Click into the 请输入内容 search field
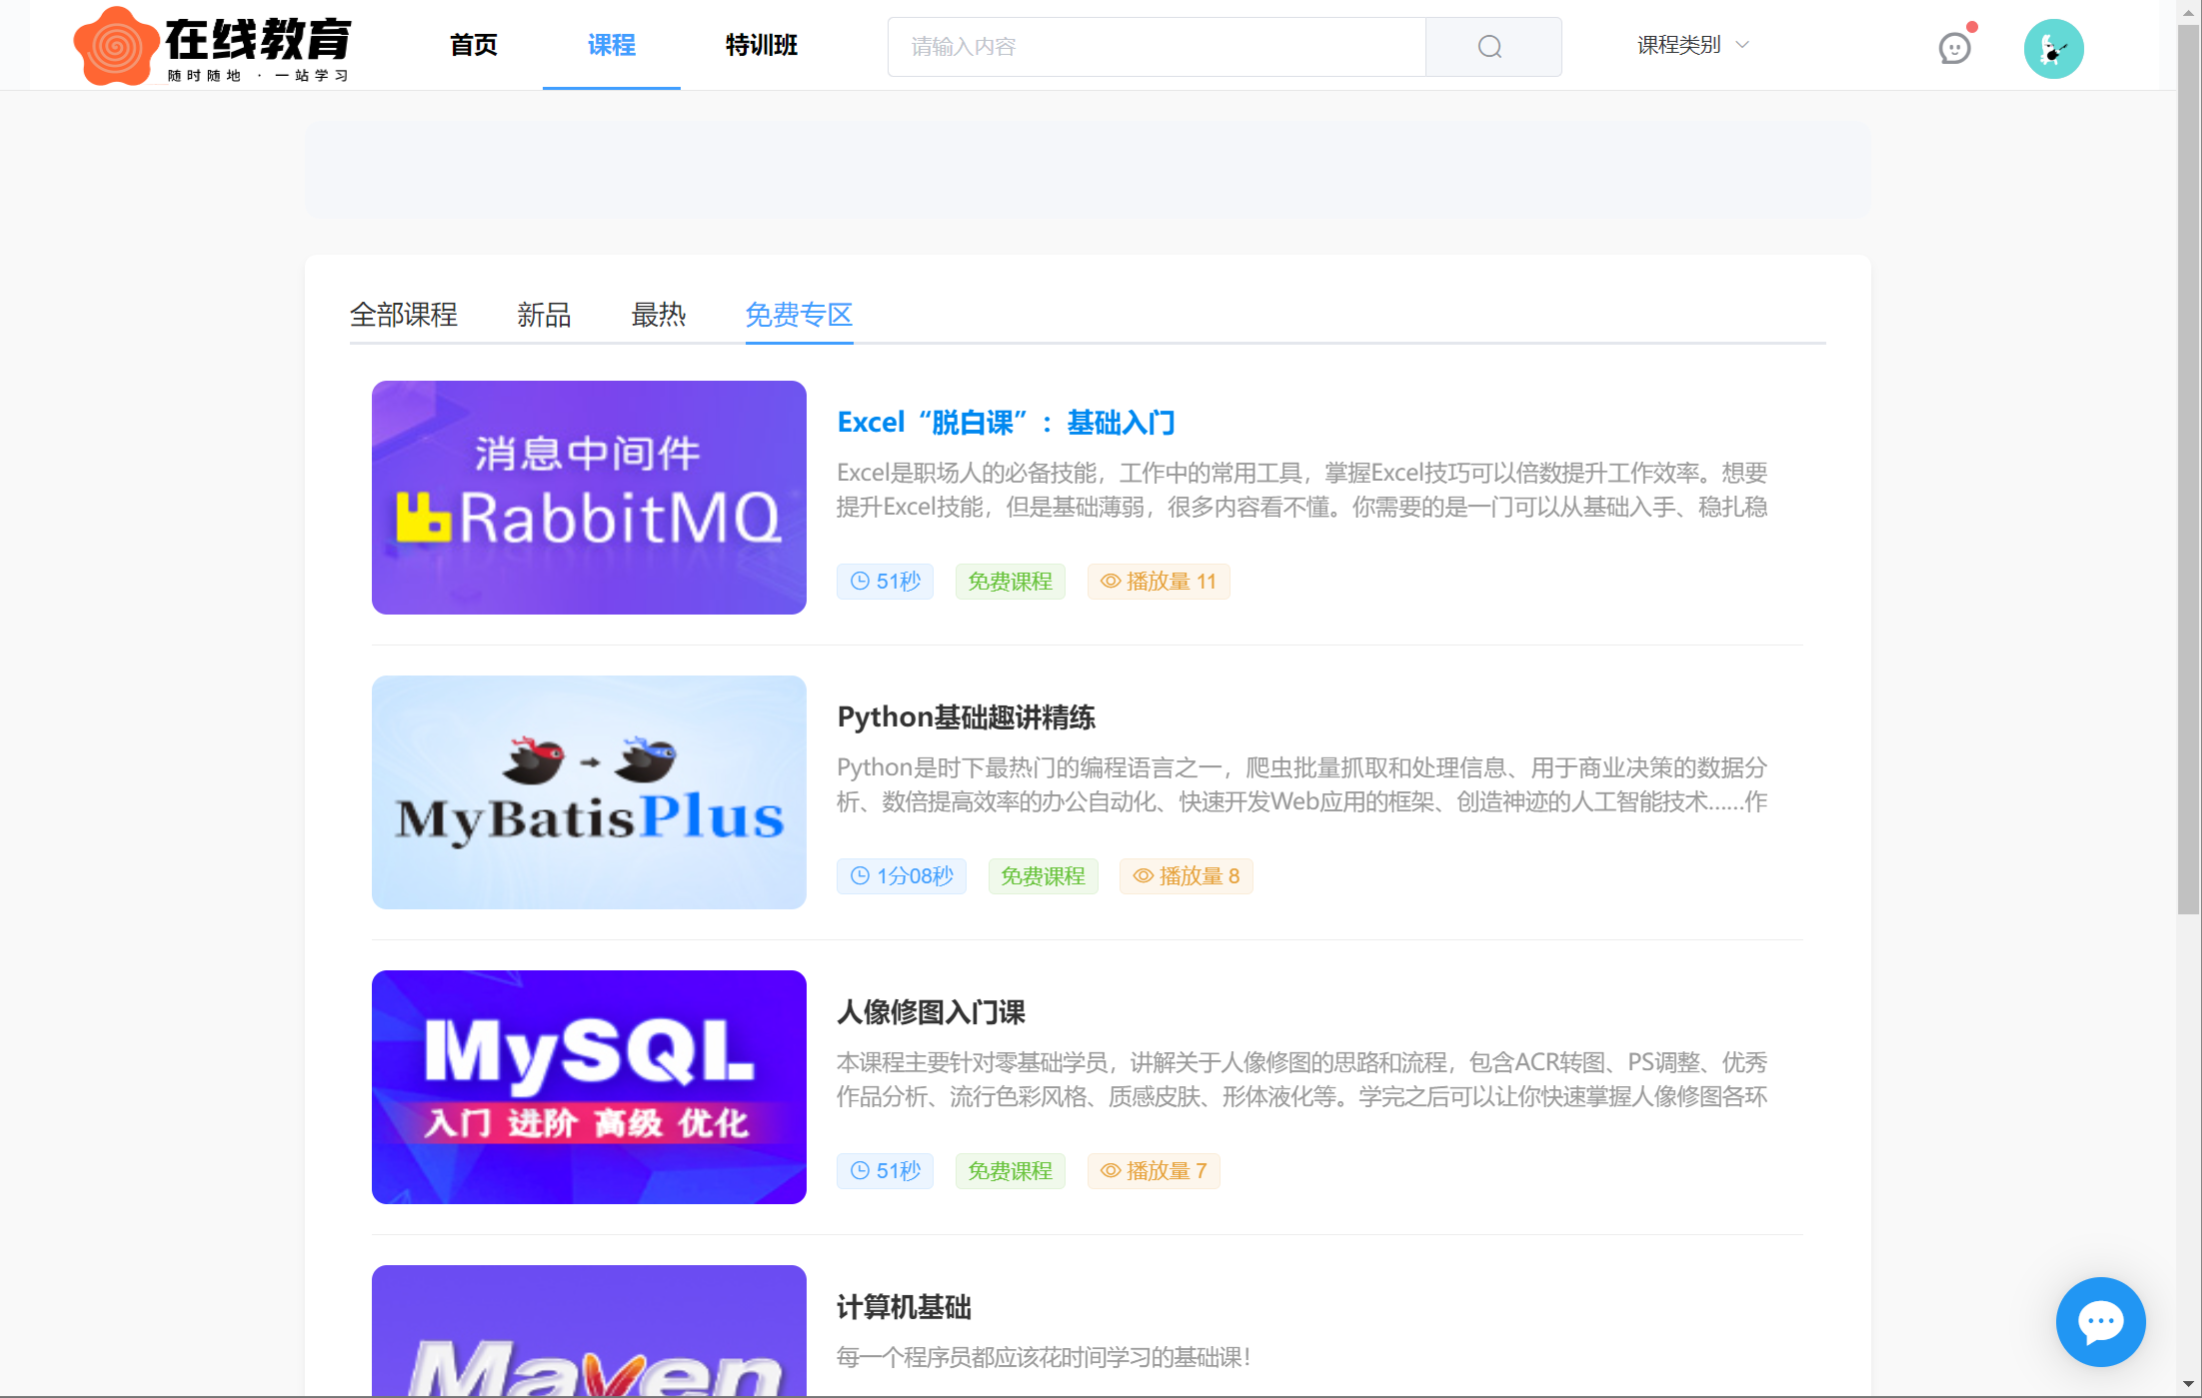Screen dimensions: 2202x1398 coord(1155,47)
